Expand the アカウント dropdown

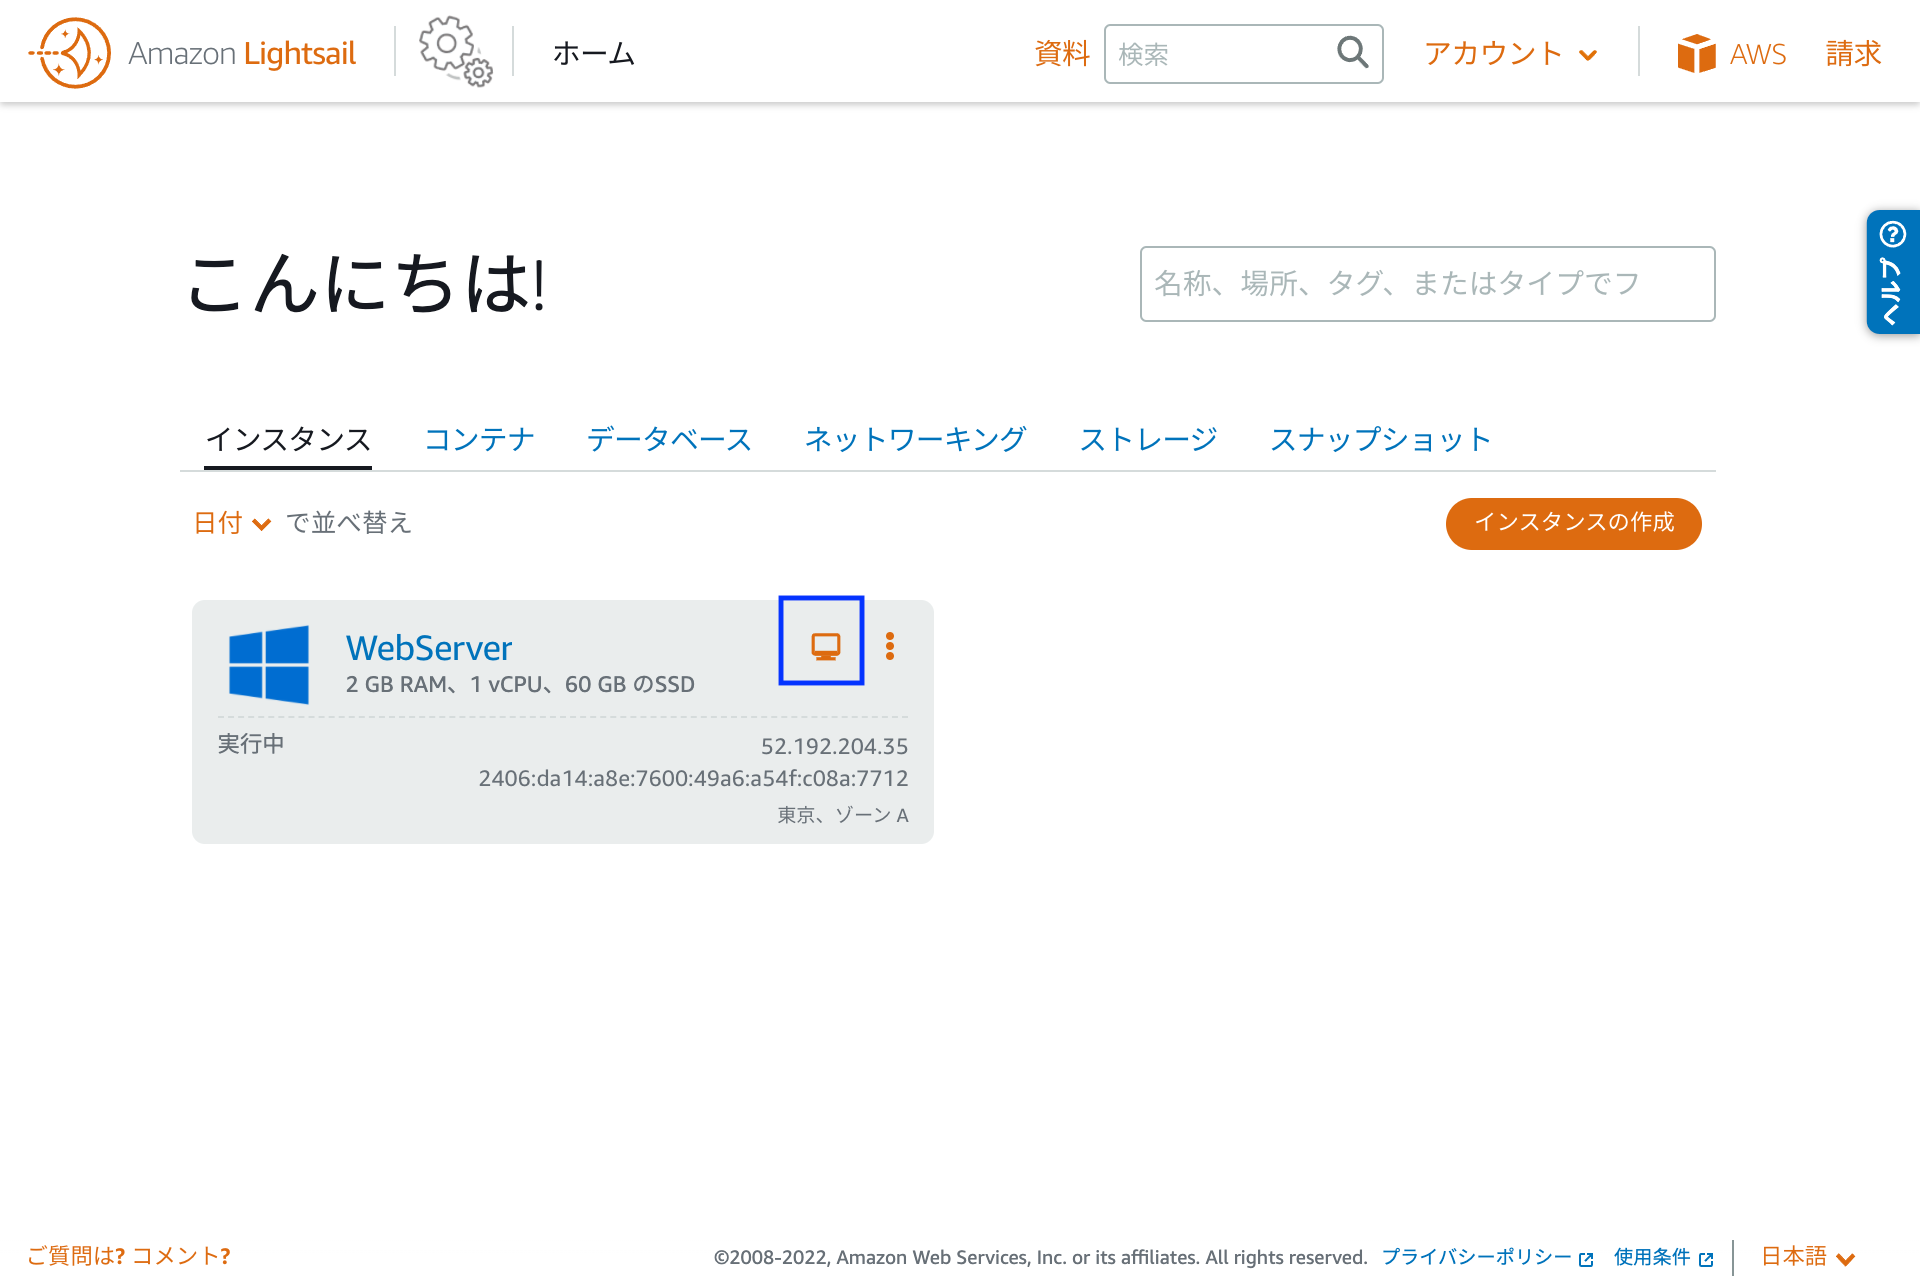(1510, 55)
